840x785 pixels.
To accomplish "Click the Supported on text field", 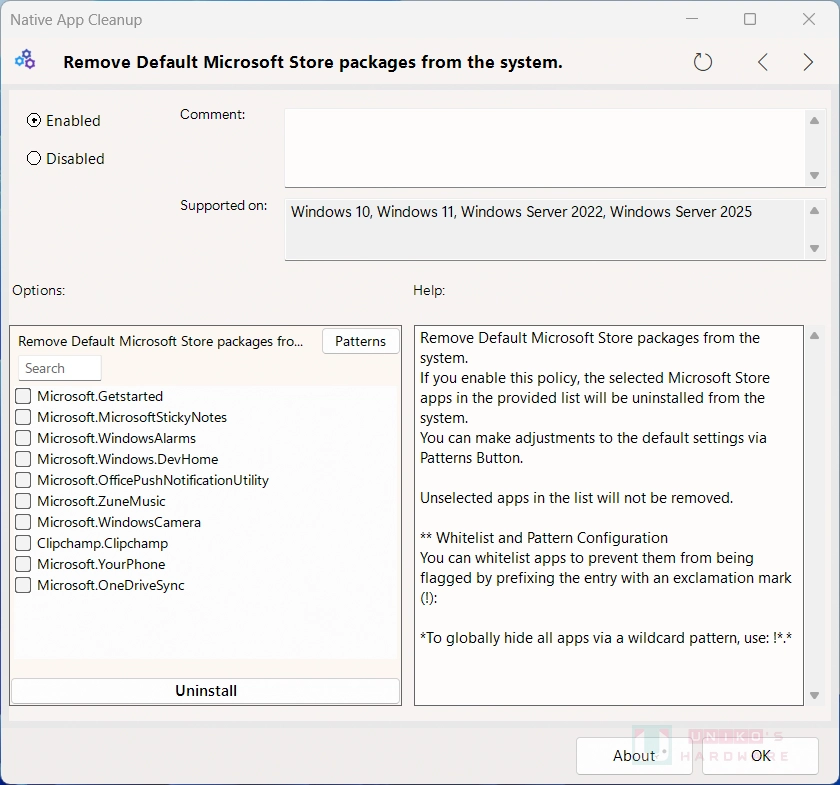I will 544,230.
